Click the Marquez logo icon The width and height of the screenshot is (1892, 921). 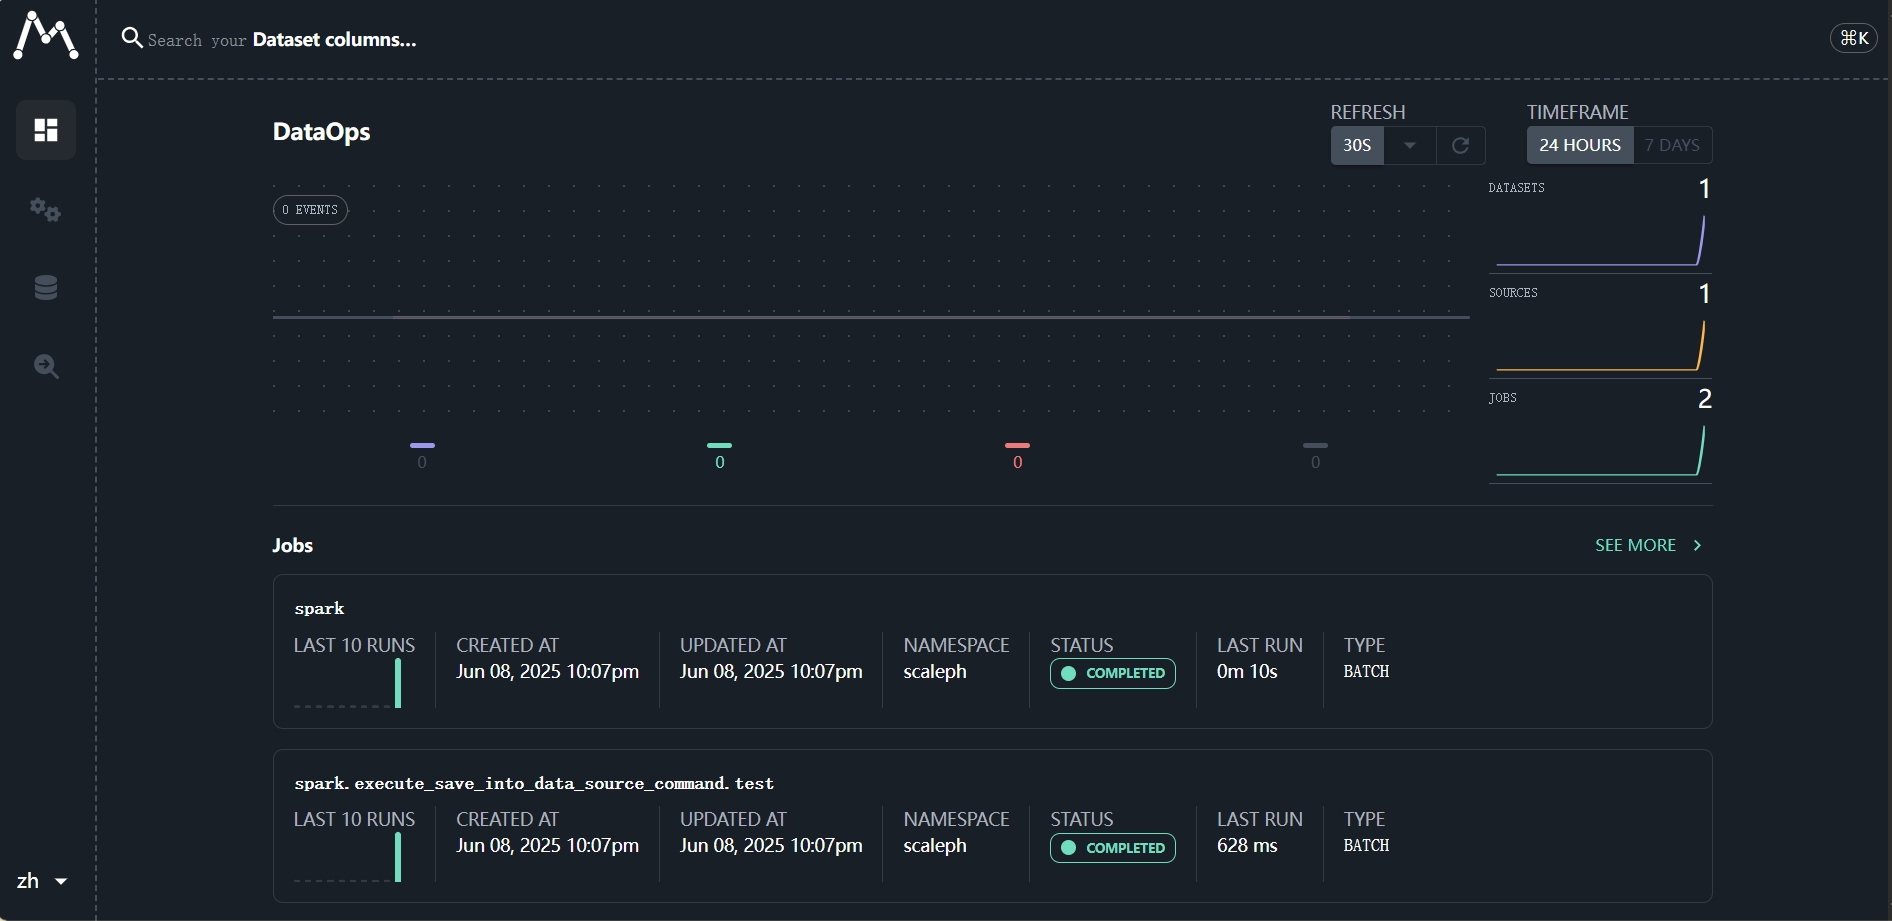46,36
